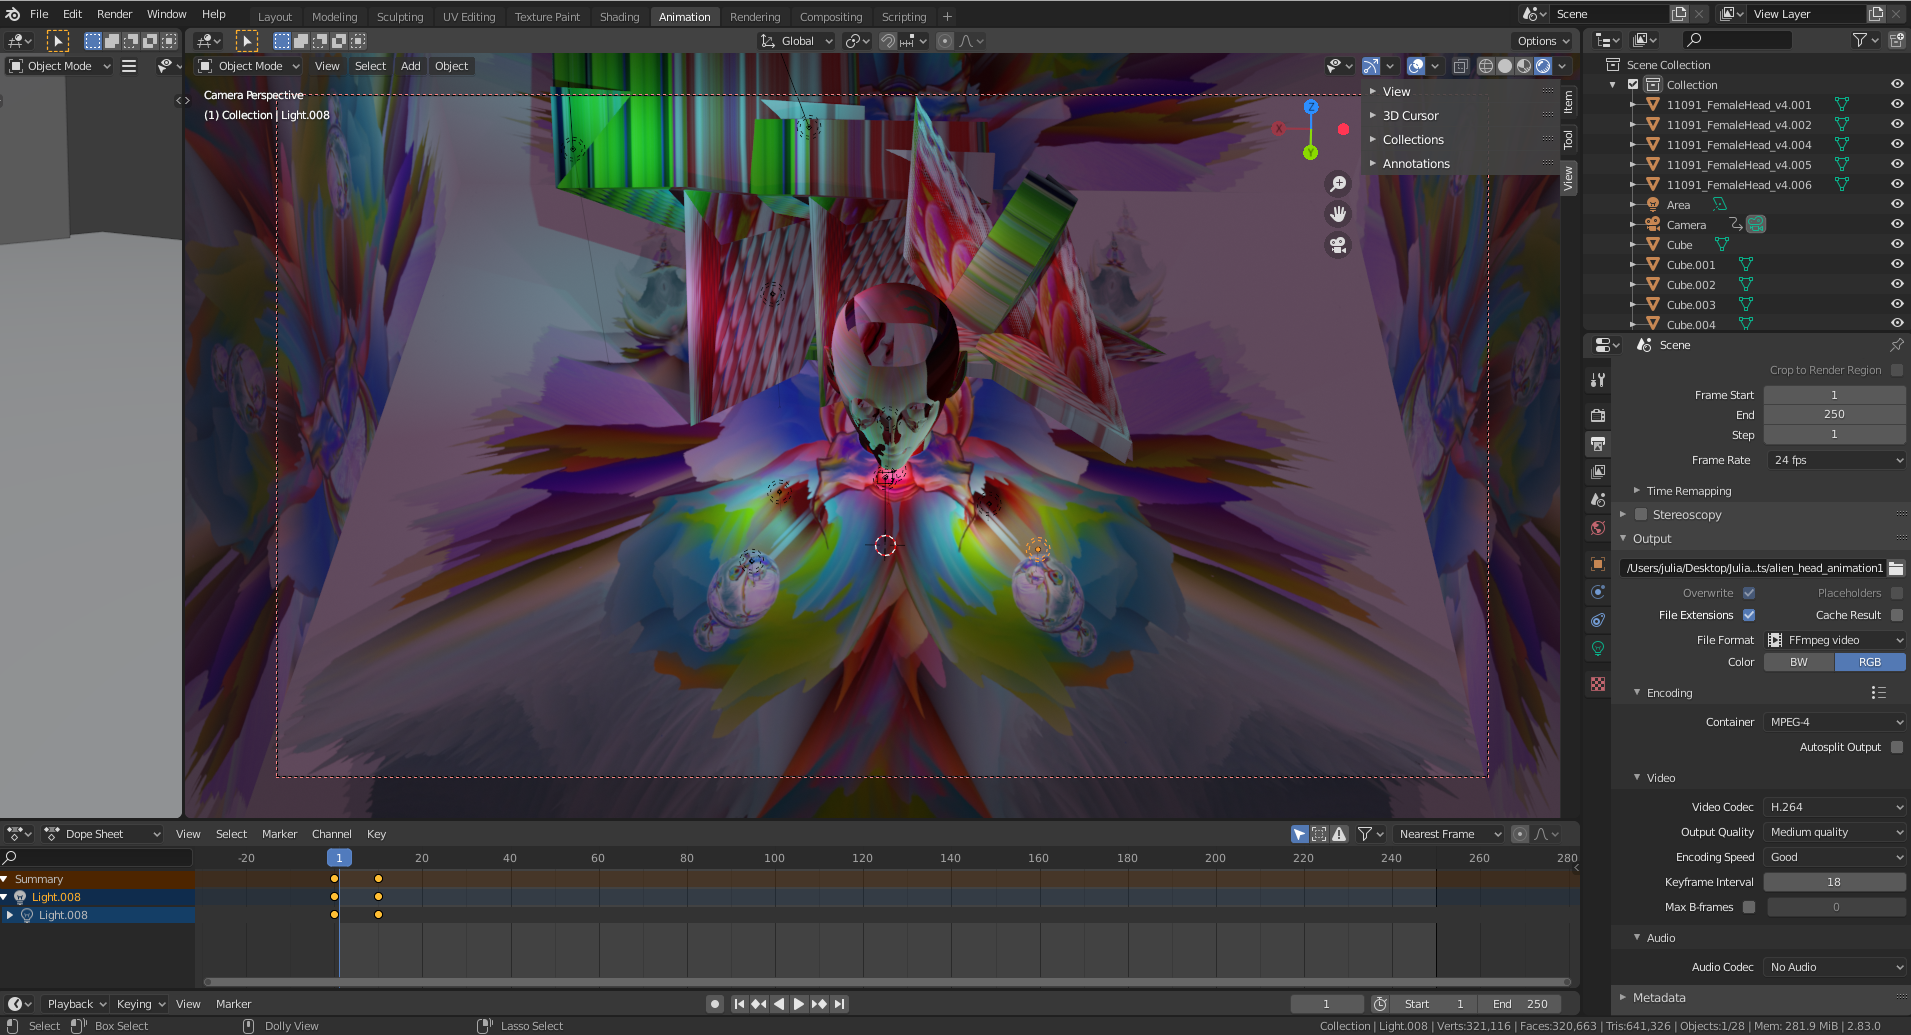Screen dimensions: 1911x1035
Task: Open the Object properties tab
Action: pyautogui.click(x=1598, y=564)
